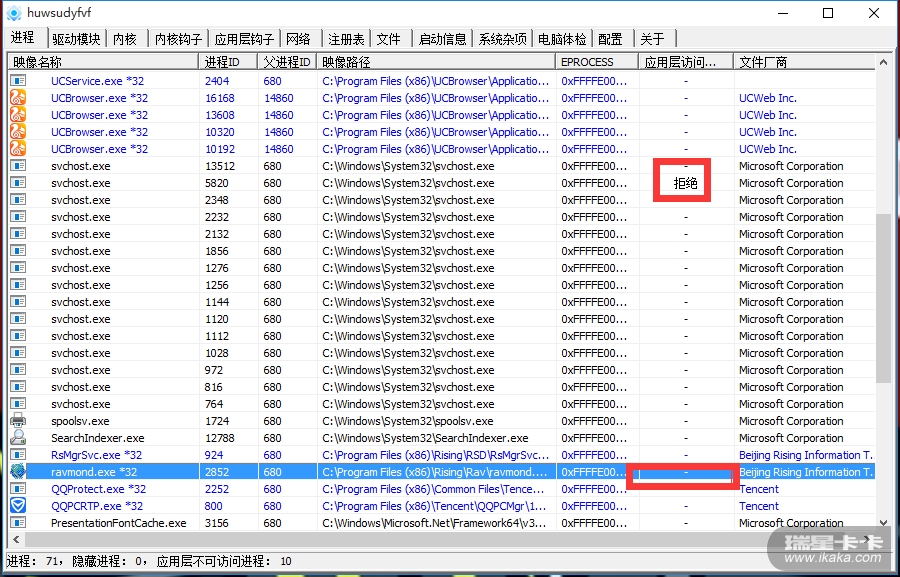900x577 pixels.
Task: Click the spoolsv.exe printer icon
Action: pyautogui.click(x=18, y=421)
